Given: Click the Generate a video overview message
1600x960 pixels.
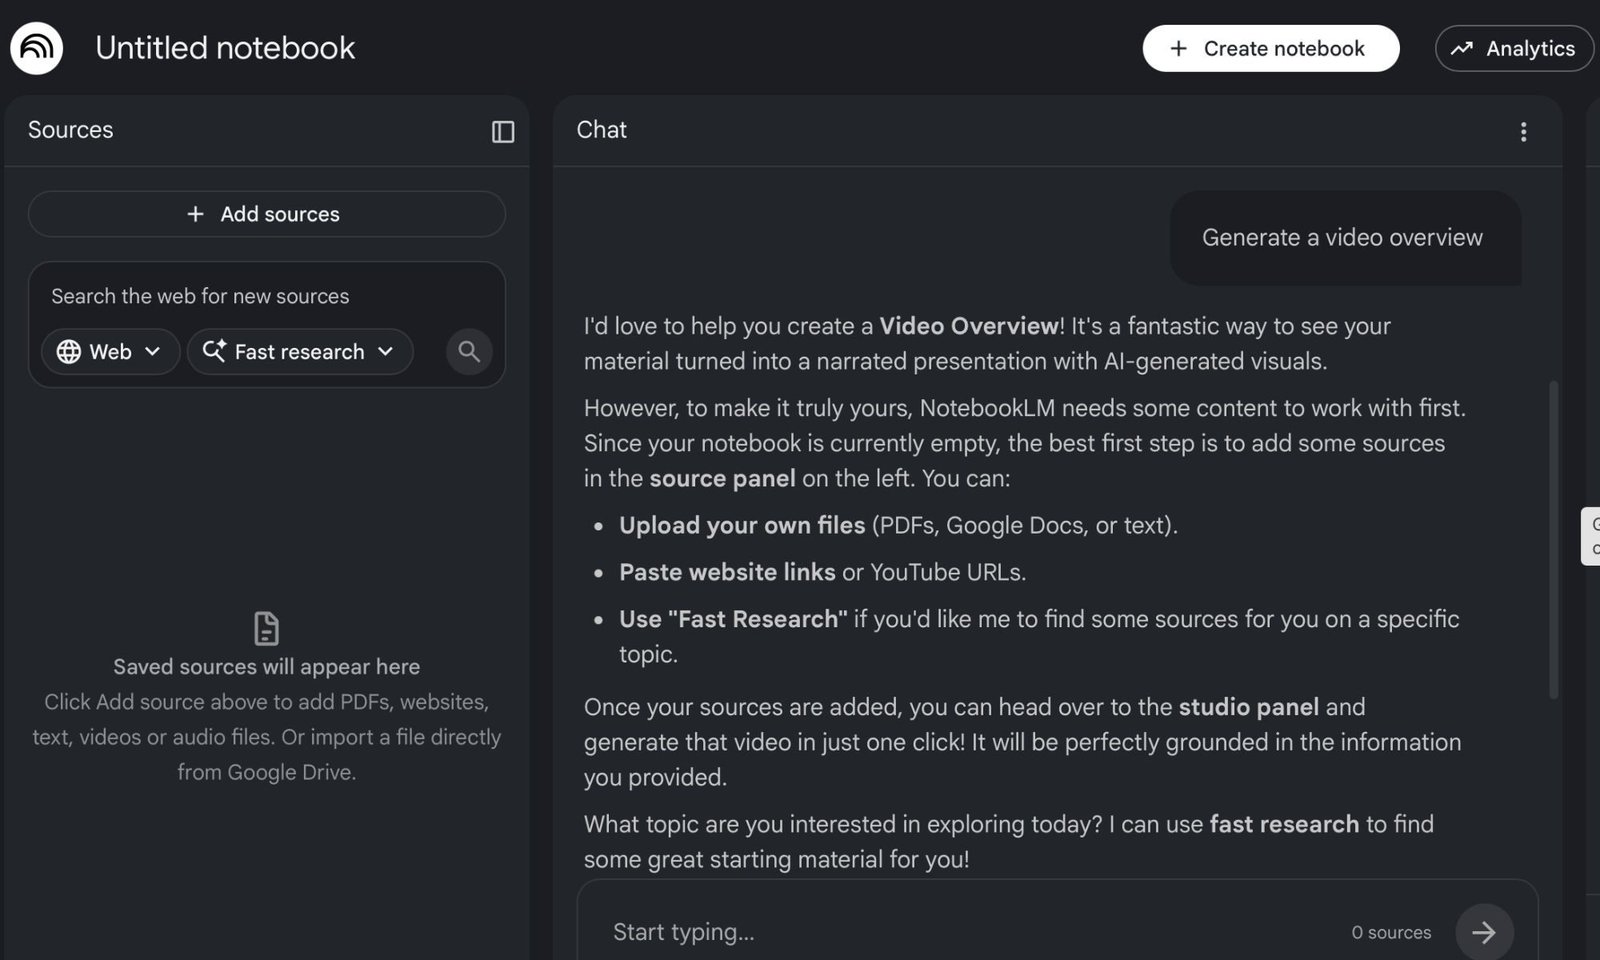Looking at the screenshot, I should click(1345, 238).
